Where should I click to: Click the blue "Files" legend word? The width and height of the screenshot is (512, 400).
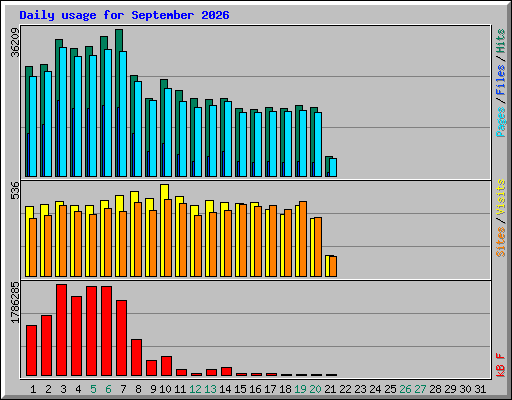coord(500,79)
